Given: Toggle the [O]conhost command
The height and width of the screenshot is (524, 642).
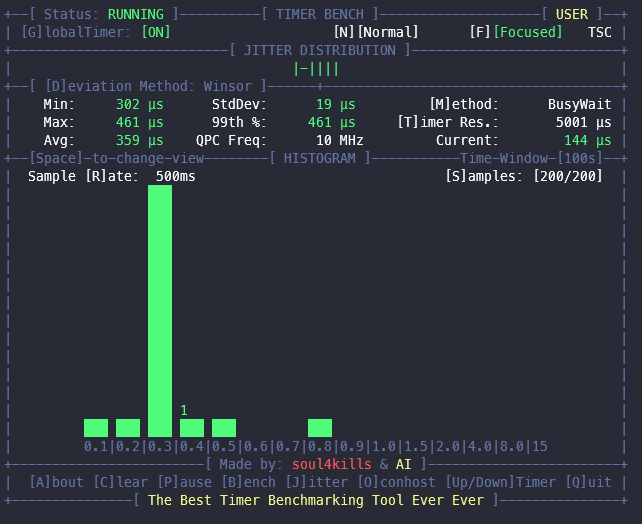Looking at the screenshot, I should pyautogui.click(x=396, y=482).
